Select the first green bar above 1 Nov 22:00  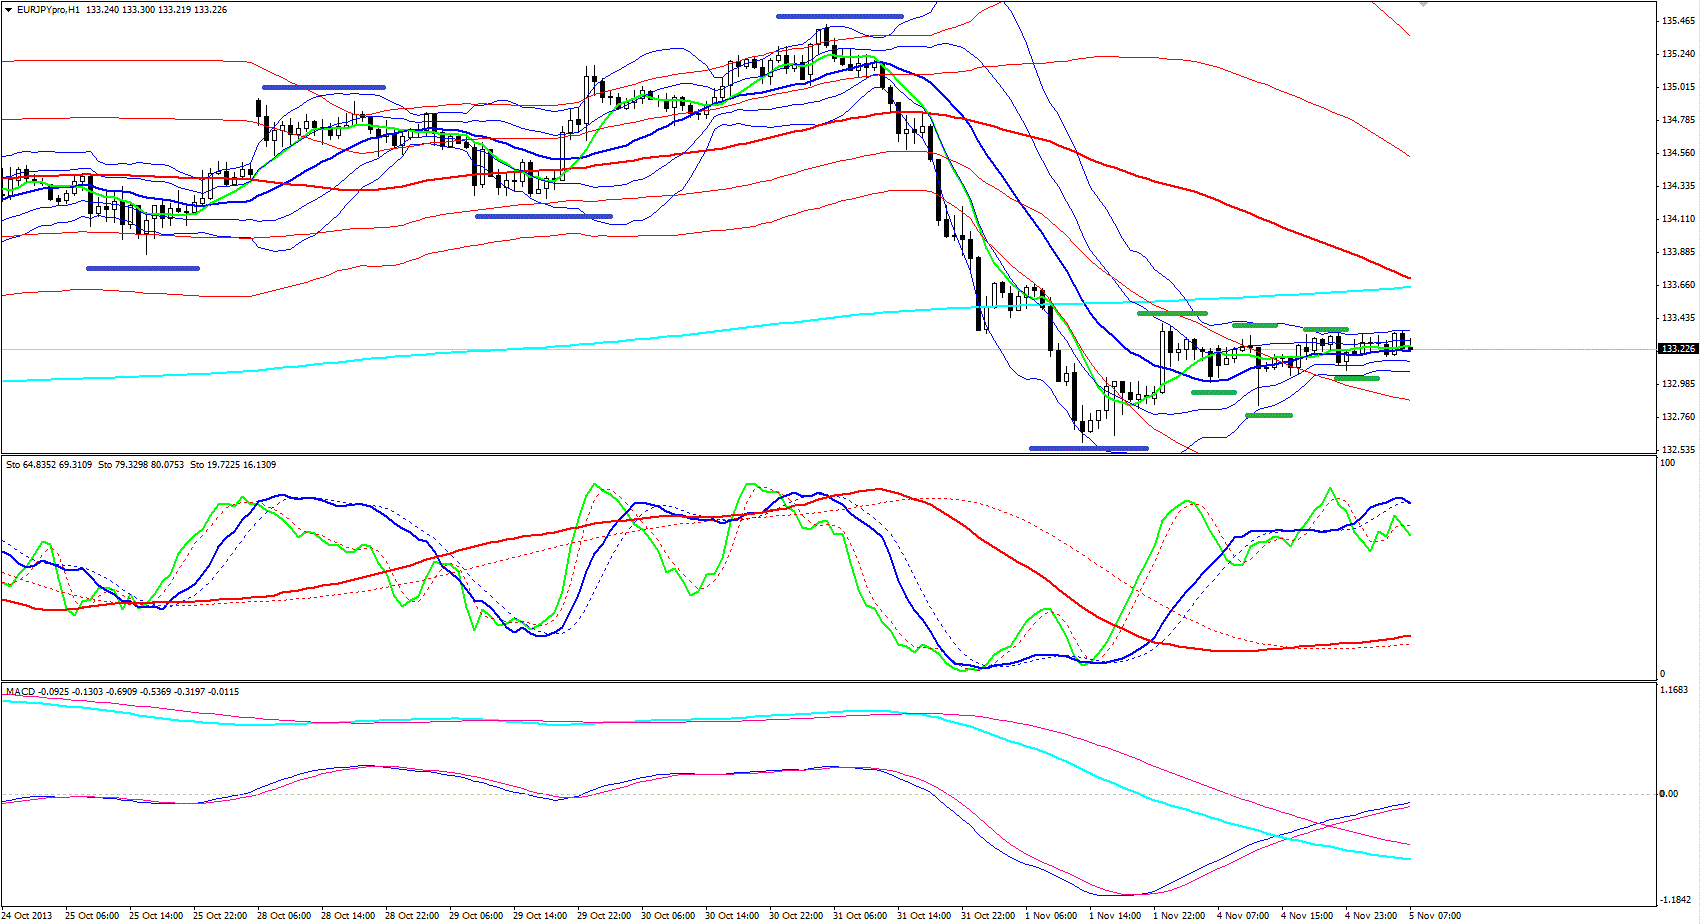click(1172, 314)
